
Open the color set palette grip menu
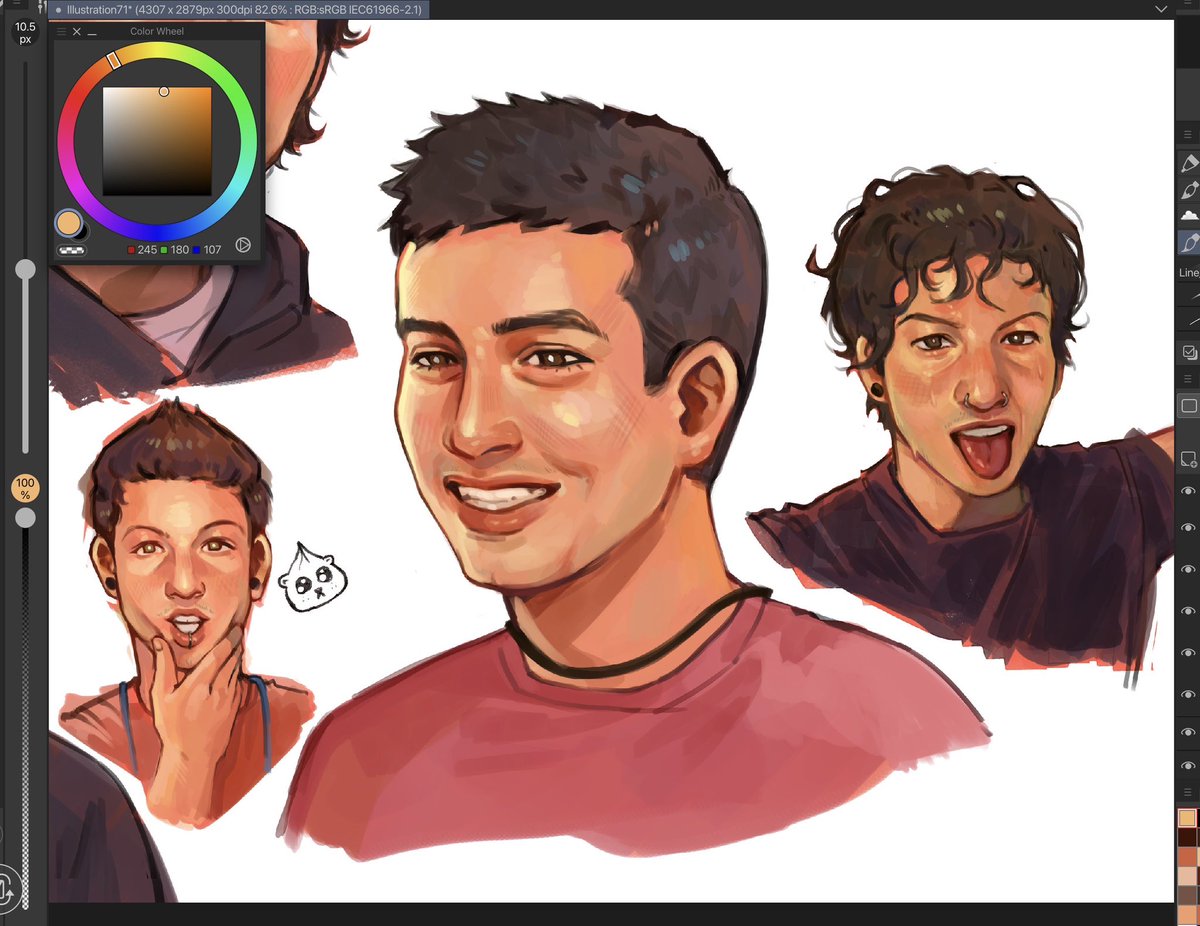[x=1187, y=791]
